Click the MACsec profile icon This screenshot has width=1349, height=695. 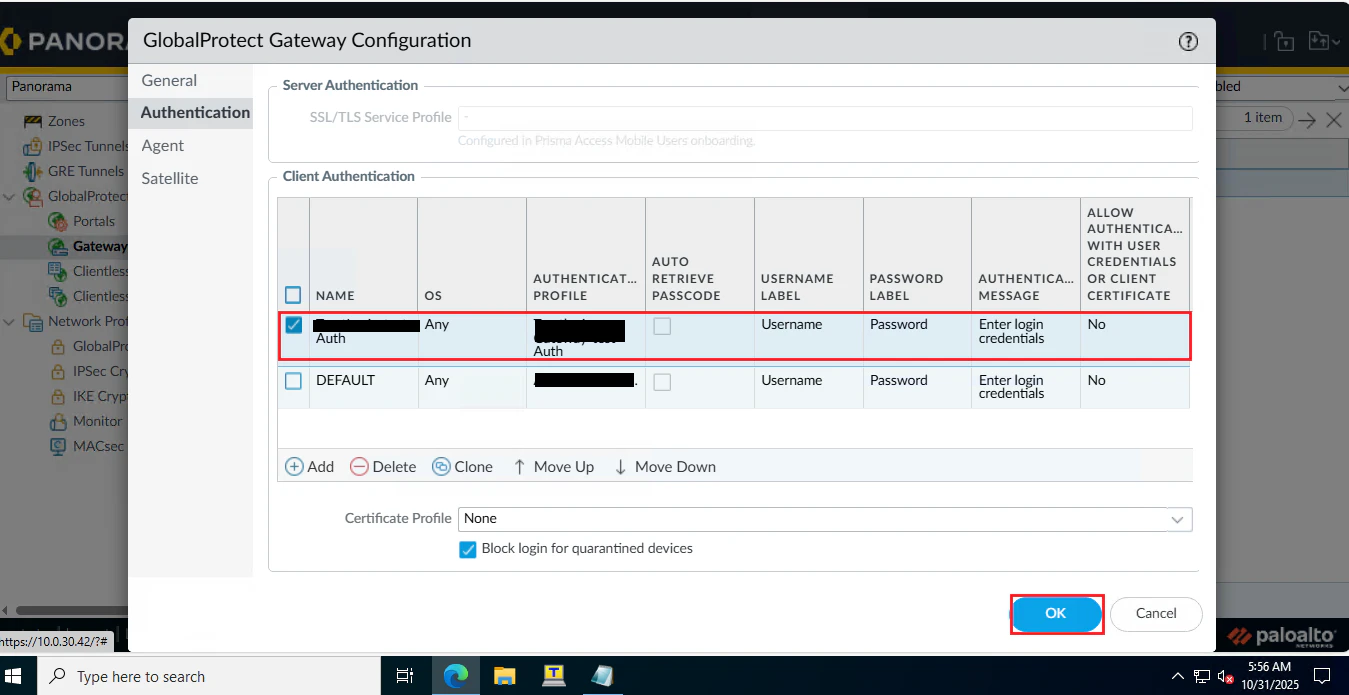[x=58, y=446]
